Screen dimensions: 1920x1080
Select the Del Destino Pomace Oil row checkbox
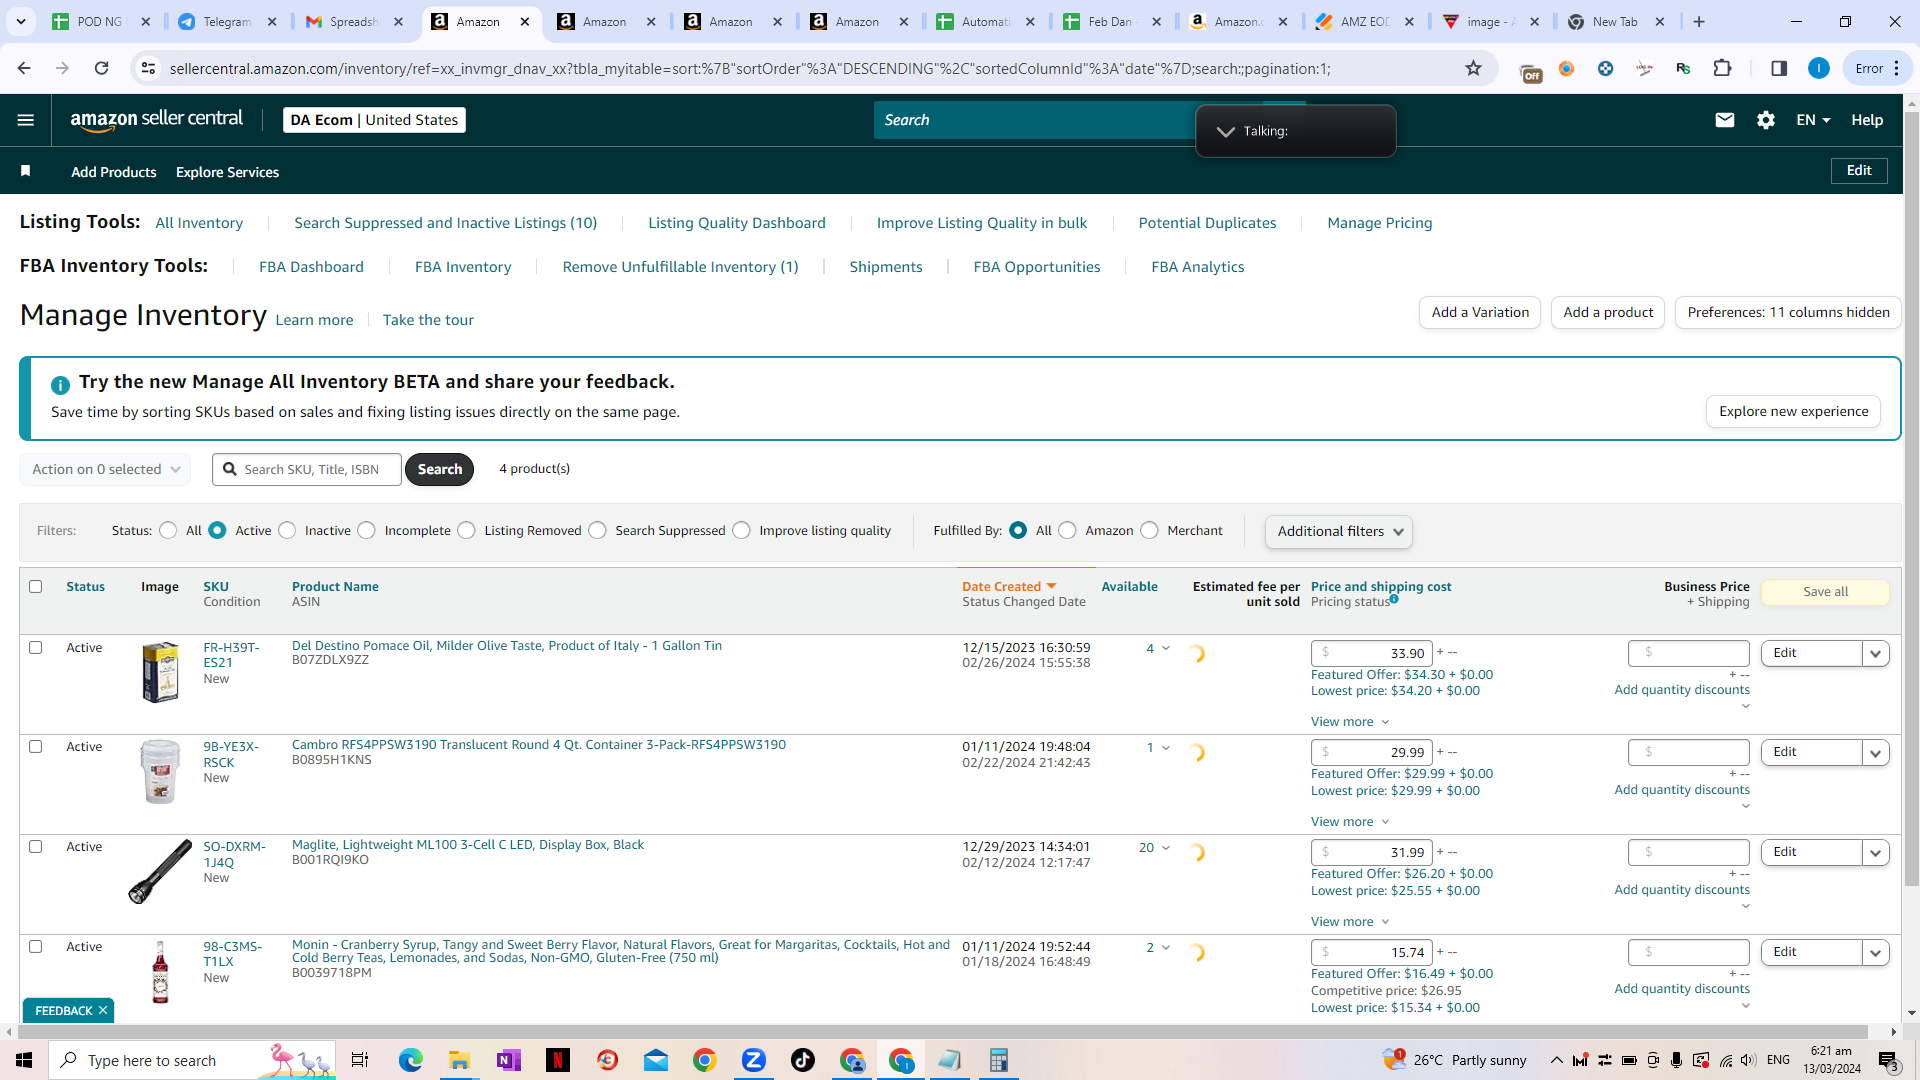click(36, 648)
